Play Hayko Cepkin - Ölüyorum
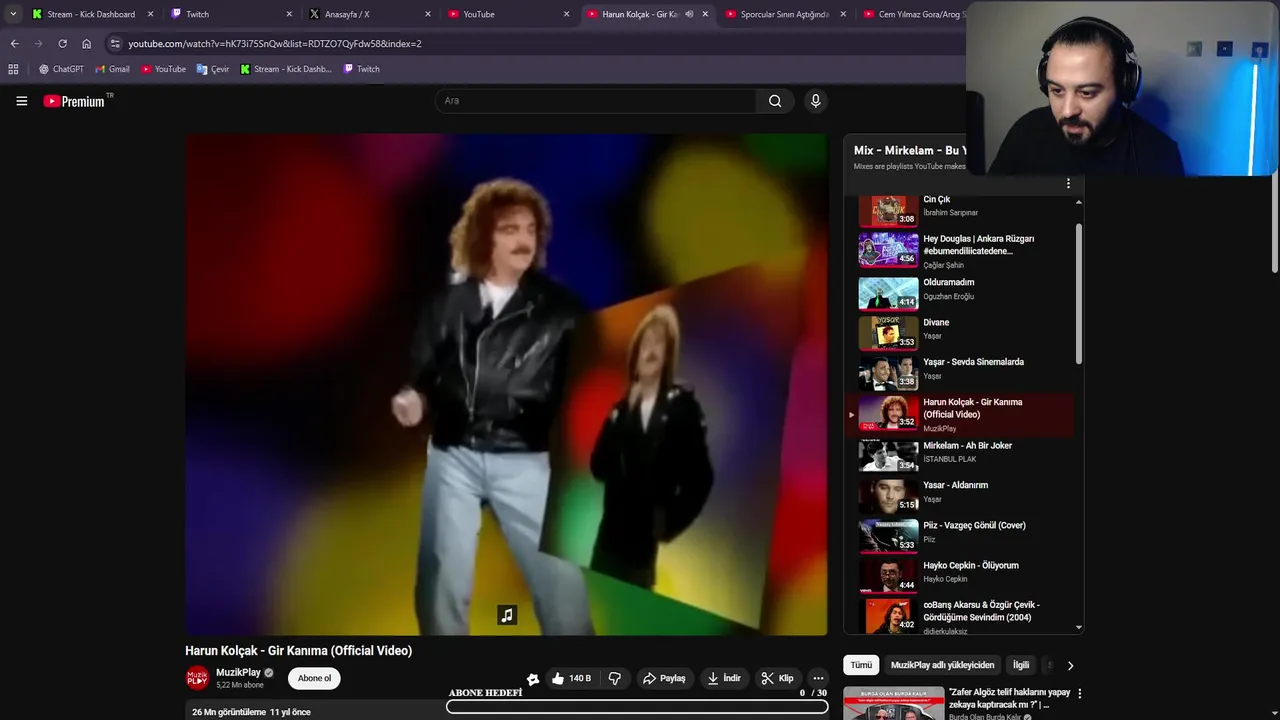 [x=965, y=576]
